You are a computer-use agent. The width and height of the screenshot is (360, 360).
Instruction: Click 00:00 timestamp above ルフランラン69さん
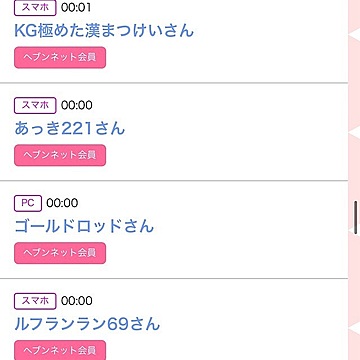click(77, 301)
